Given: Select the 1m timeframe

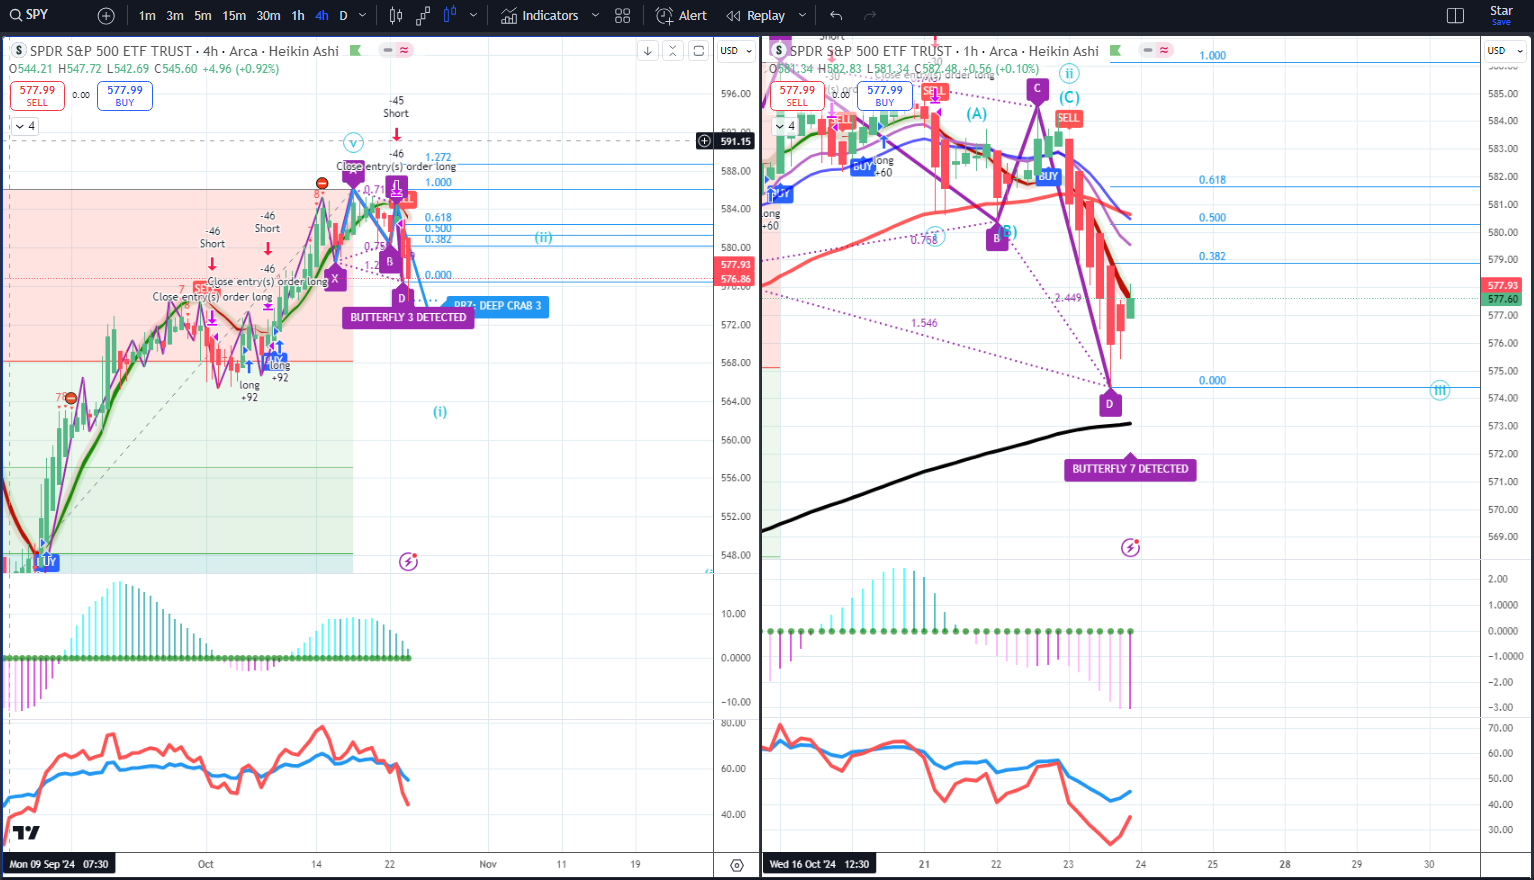Looking at the screenshot, I should (147, 16).
